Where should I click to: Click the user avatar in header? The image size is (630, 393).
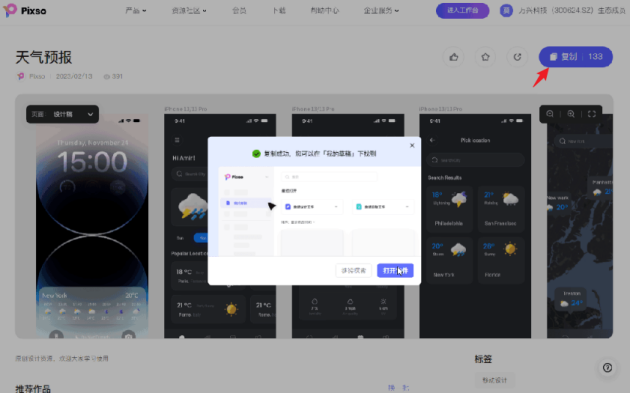[506, 10]
